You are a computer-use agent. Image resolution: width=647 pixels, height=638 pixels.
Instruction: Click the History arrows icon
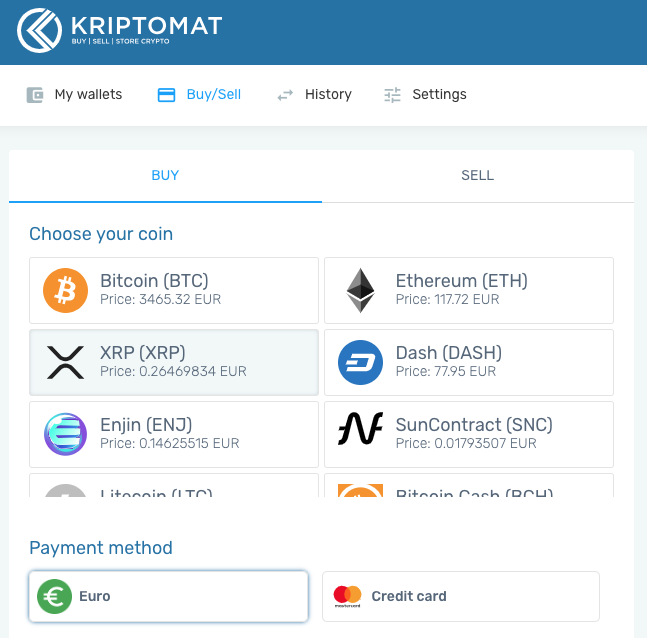pos(285,95)
